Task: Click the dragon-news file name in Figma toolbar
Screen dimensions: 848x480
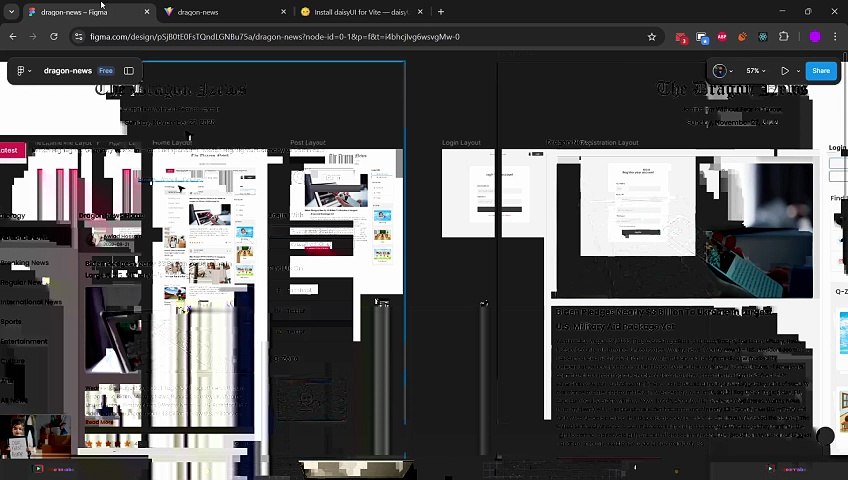Action: point(68,71)
